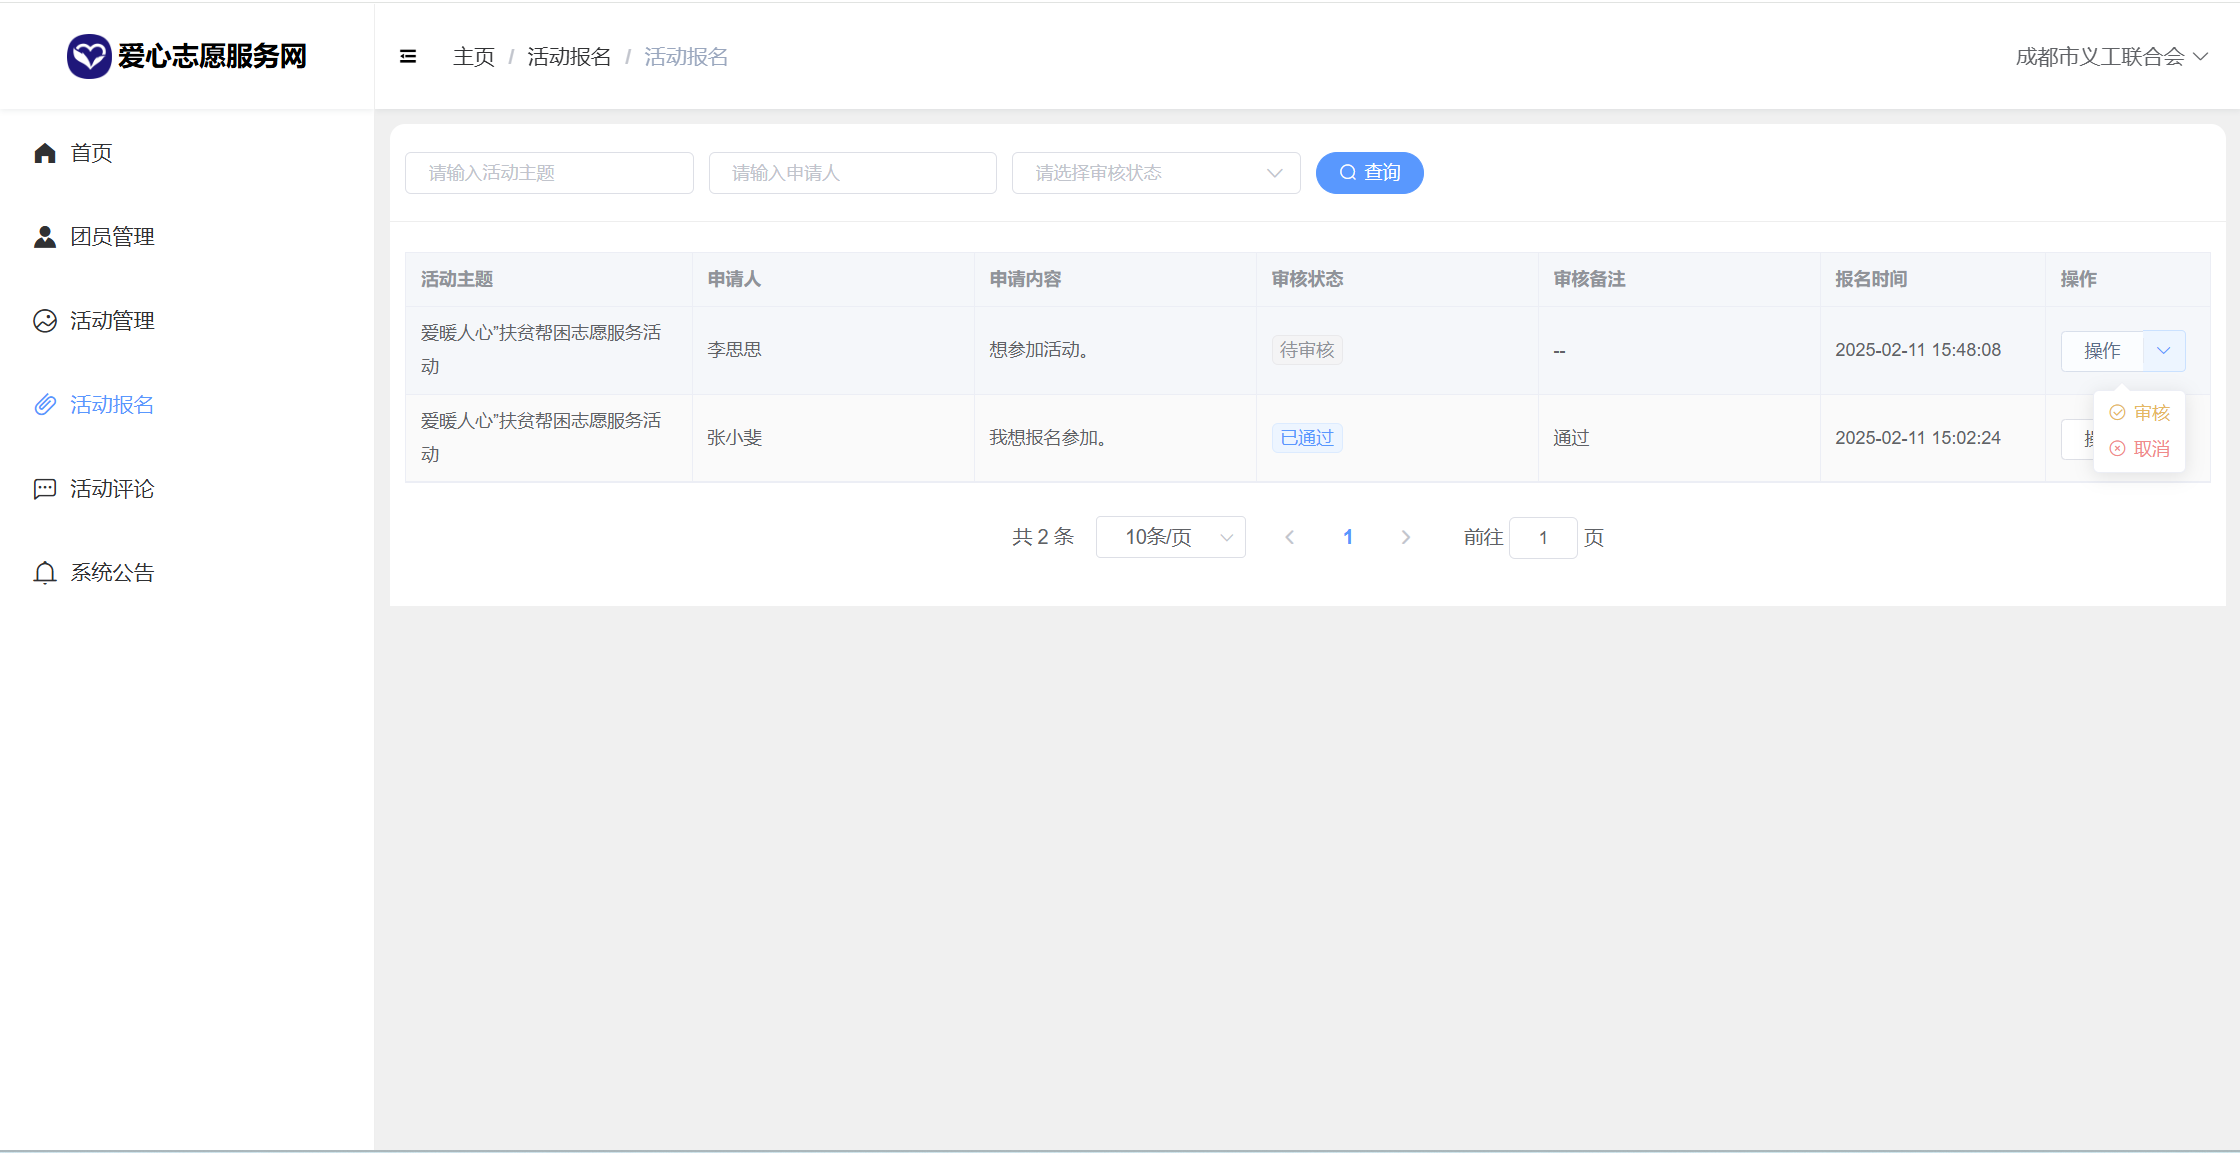The width and height of the screenshot is (2240, 1153).
Task: Click the 活动管理 sidebar icon
Action: click(x=45, y=321)
